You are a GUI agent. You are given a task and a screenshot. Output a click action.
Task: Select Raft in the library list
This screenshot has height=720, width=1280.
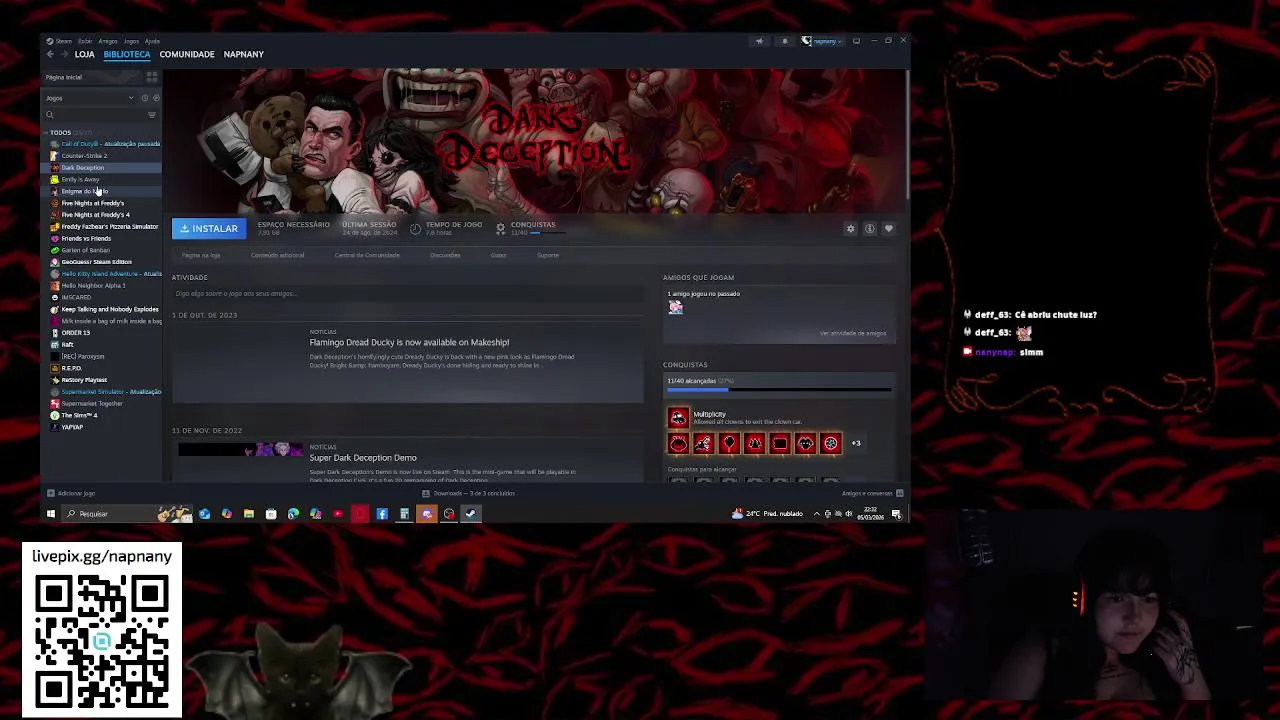point(67,345)
